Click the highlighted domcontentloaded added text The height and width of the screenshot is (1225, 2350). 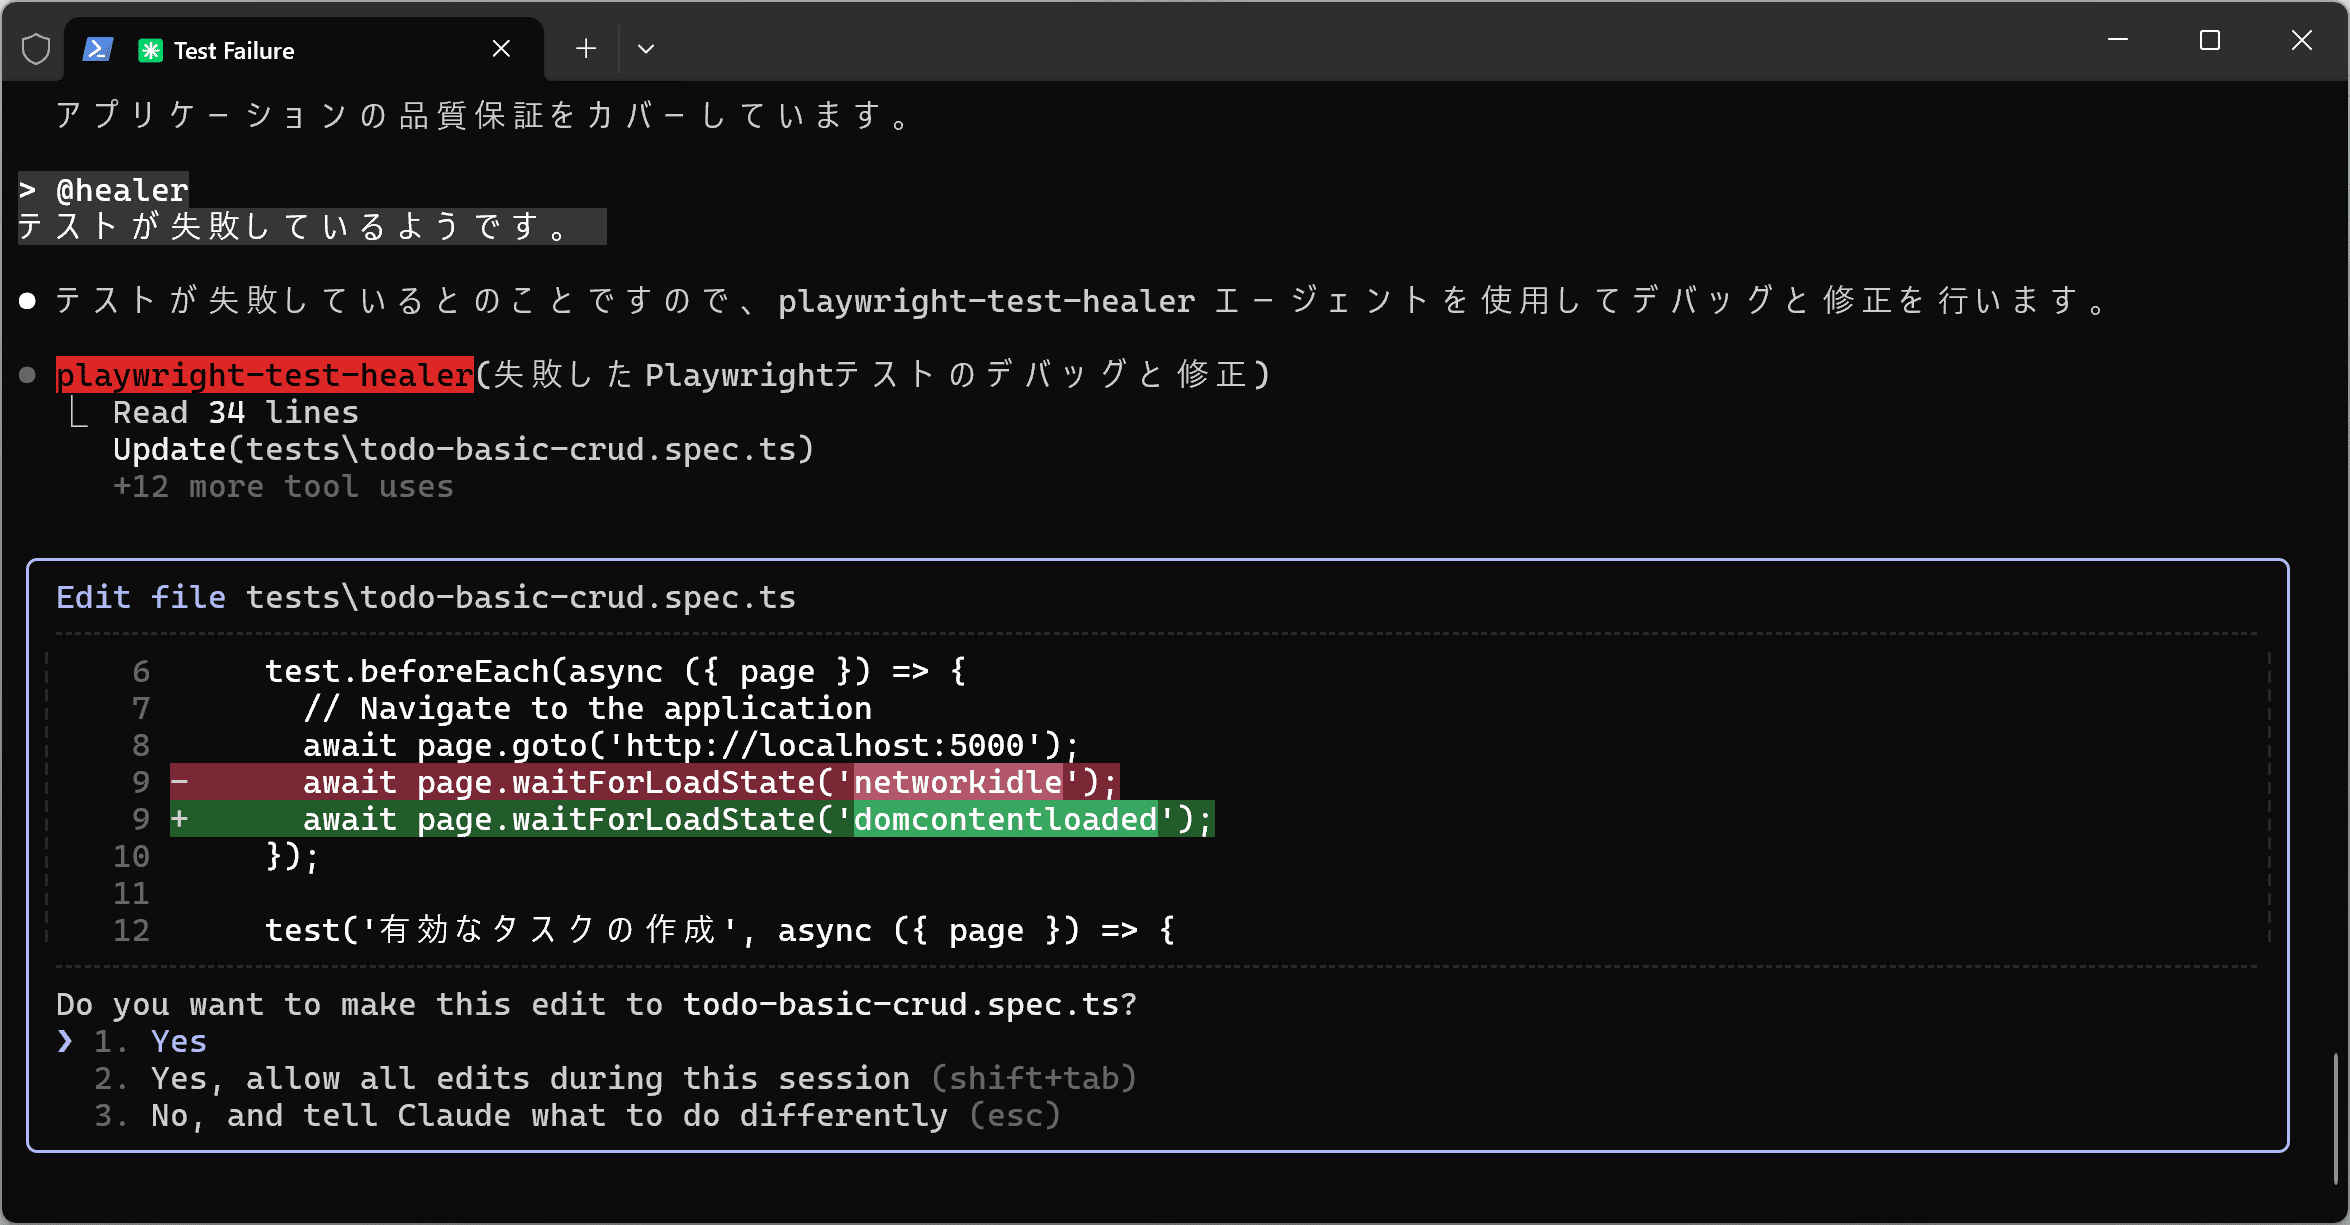[1004, 819]
